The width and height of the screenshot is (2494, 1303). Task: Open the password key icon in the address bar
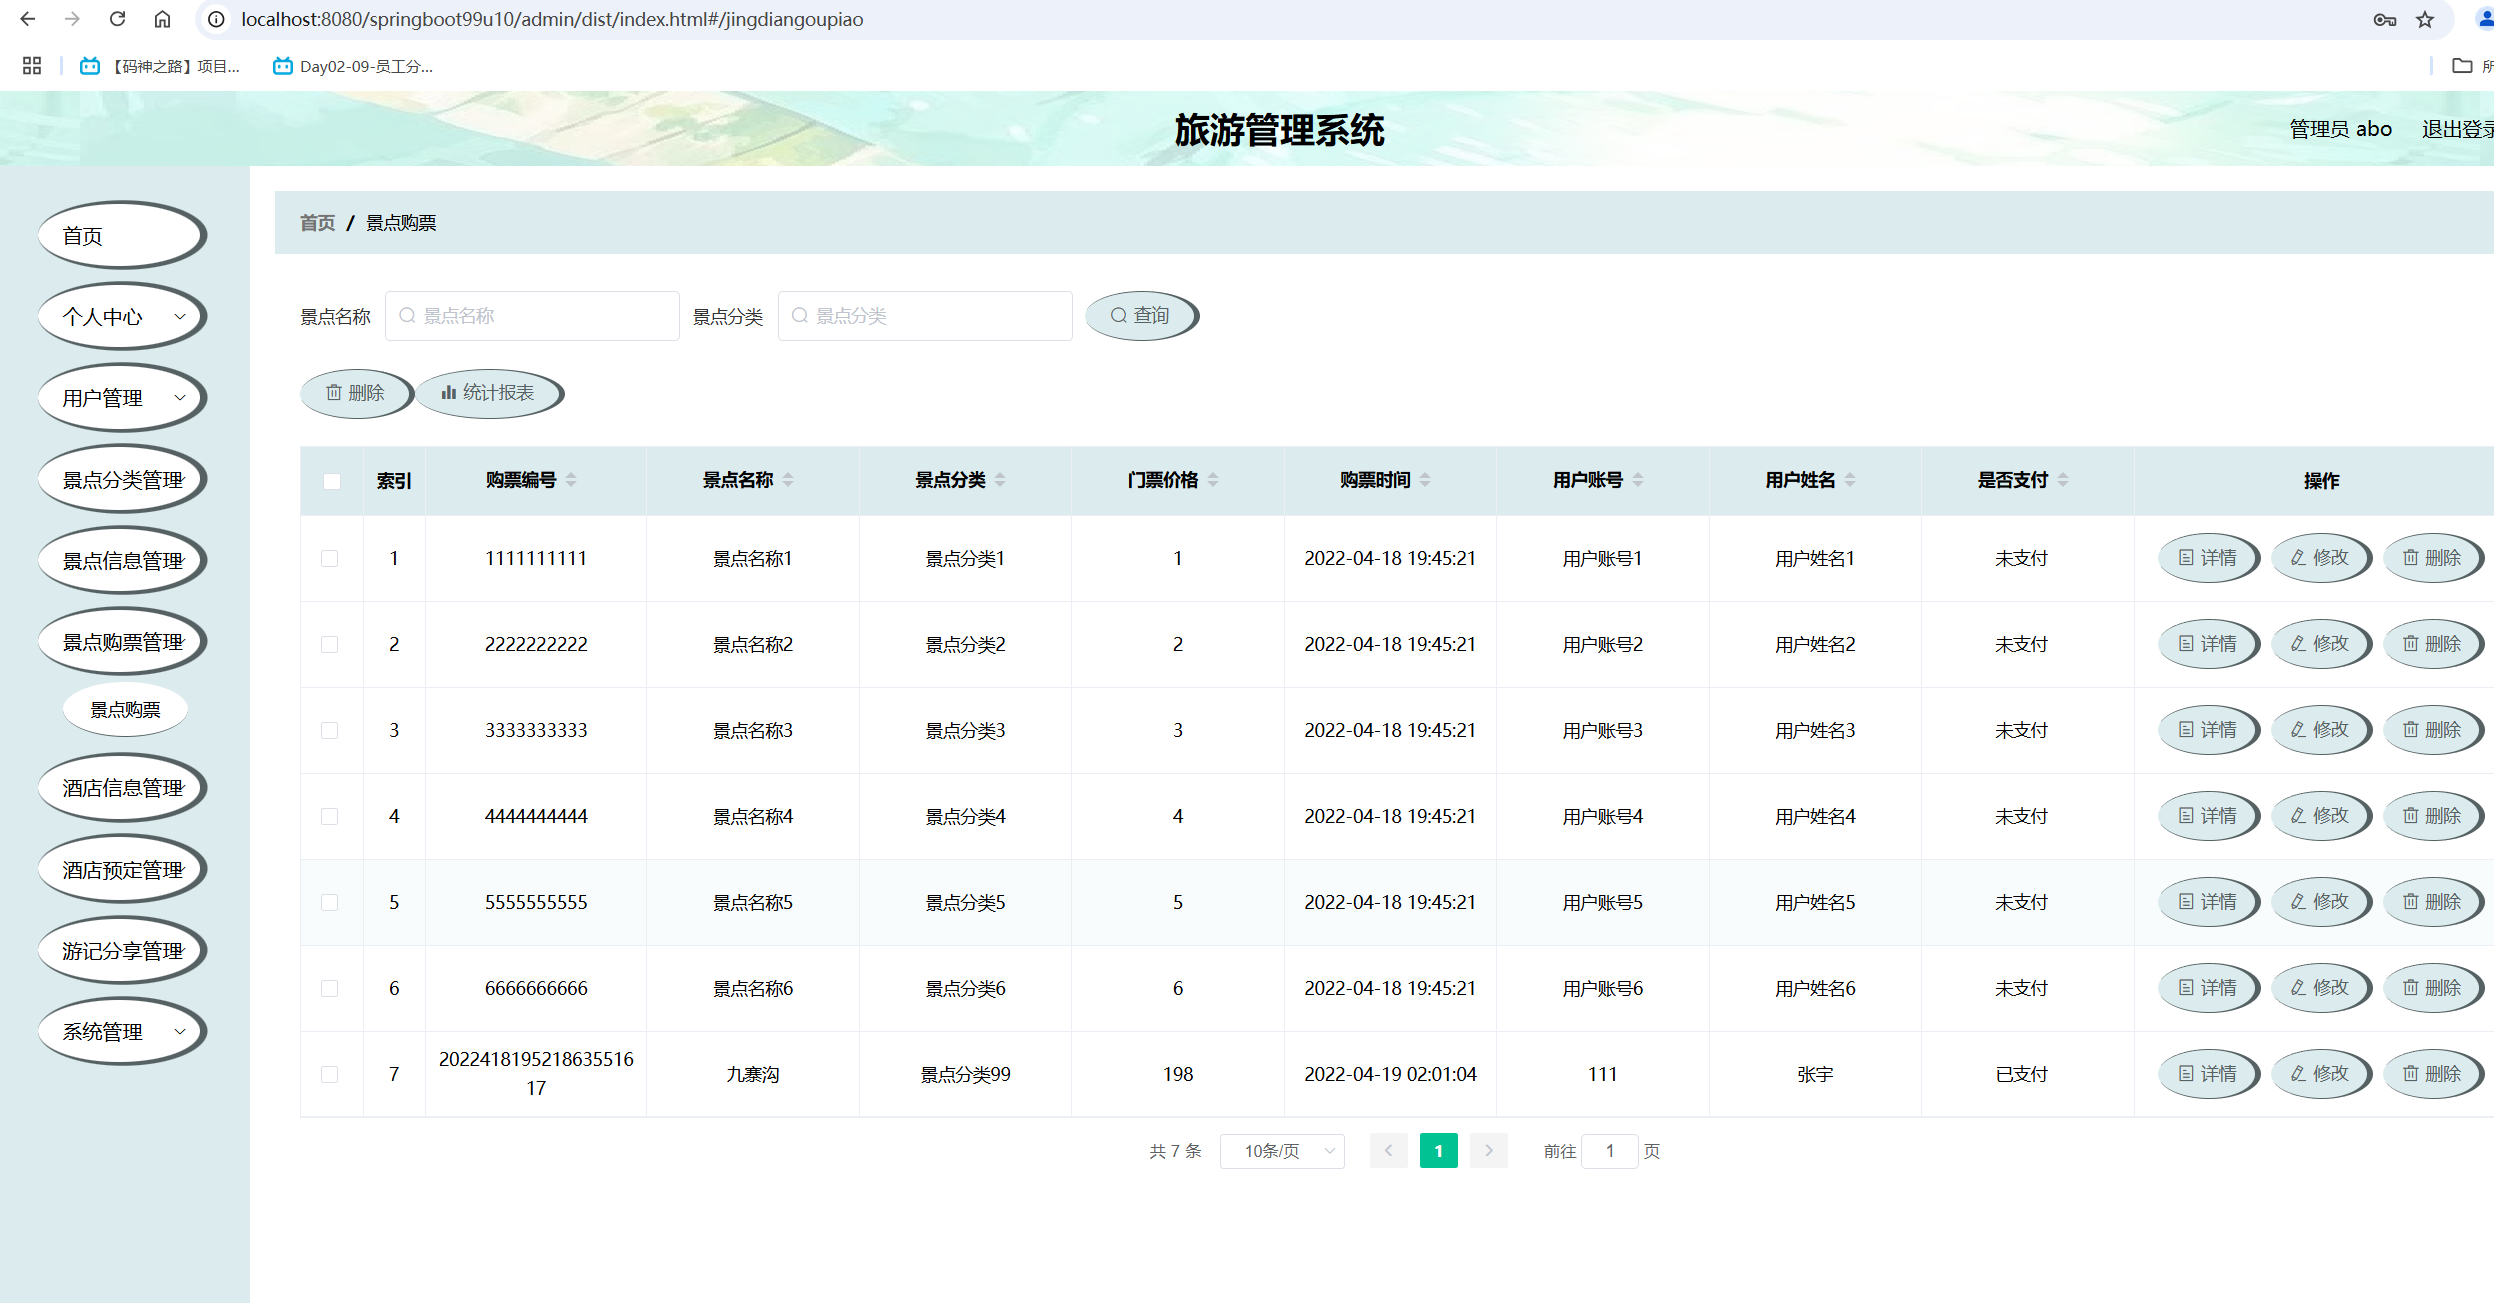(2384, 19)
